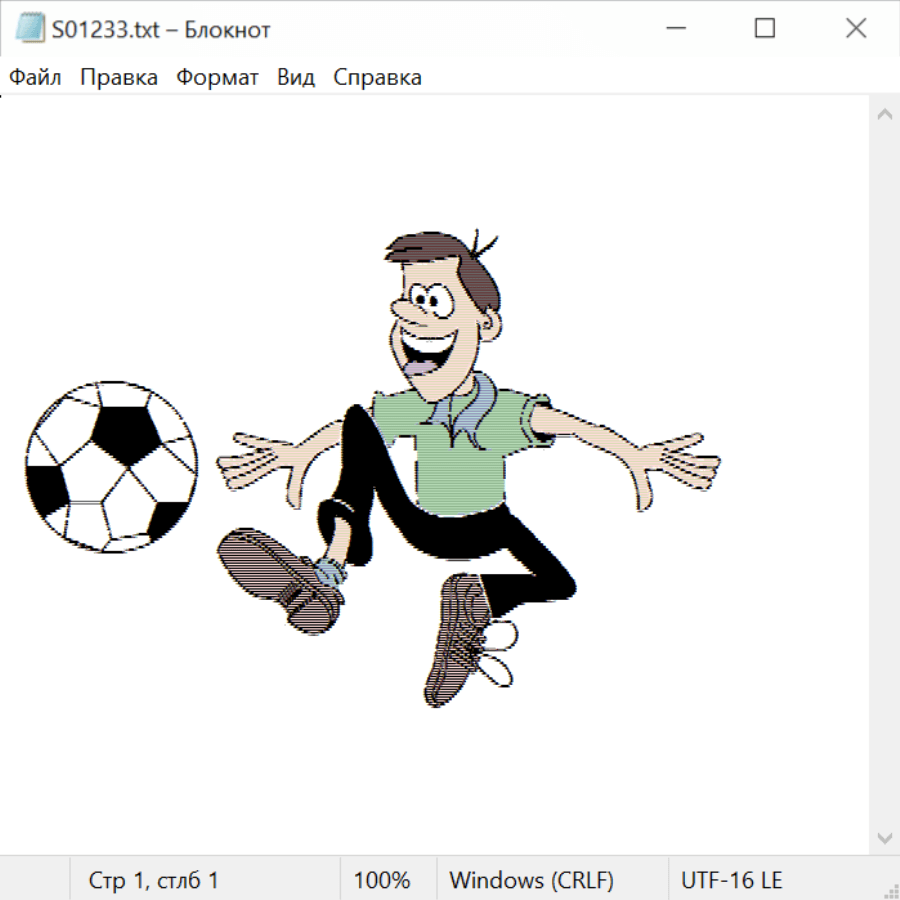
Task: Click the scroll down arrow
Action: [x=884, y=836]
